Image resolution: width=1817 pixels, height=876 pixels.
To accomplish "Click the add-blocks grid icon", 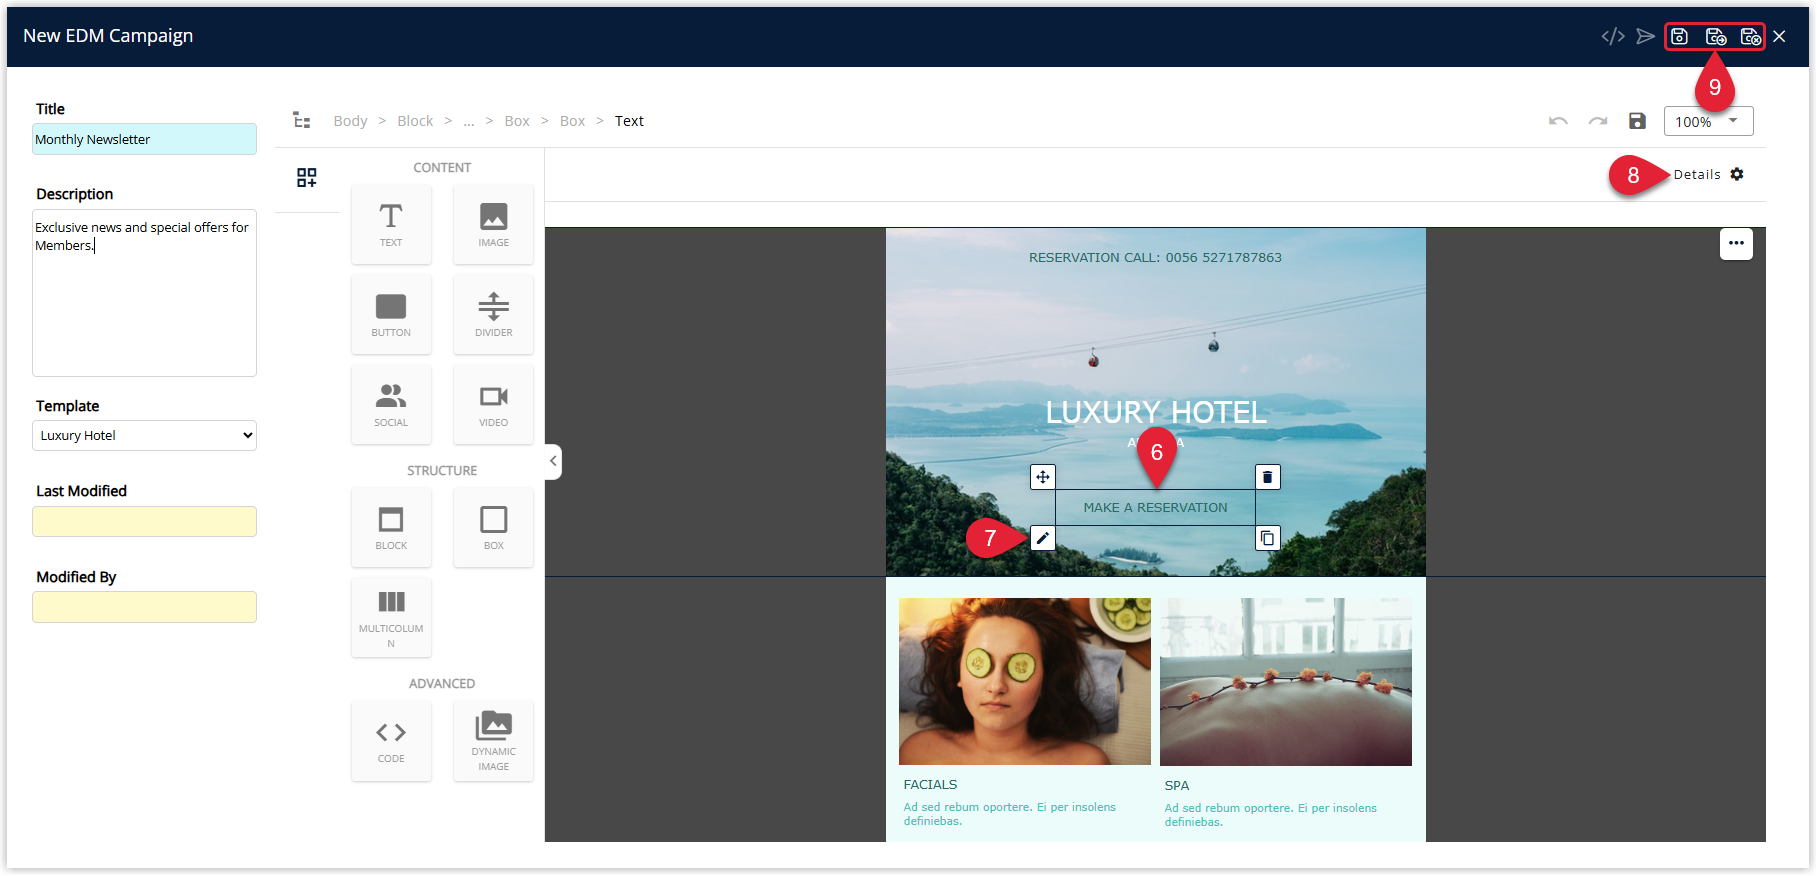I will (307, 178).
